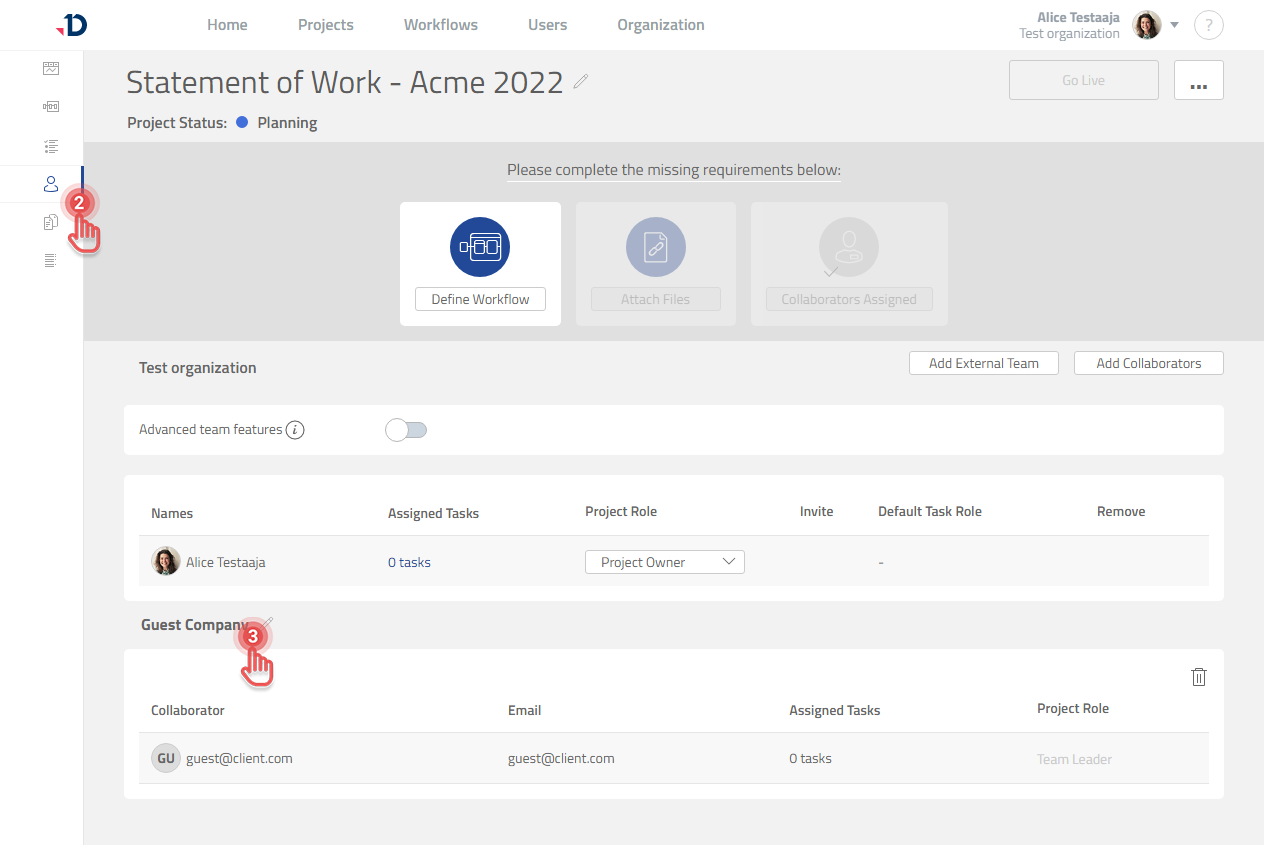Select the collaborators person icon in sidebar
The width and height of the screenshot is (1264, 845).
[51, 184]
